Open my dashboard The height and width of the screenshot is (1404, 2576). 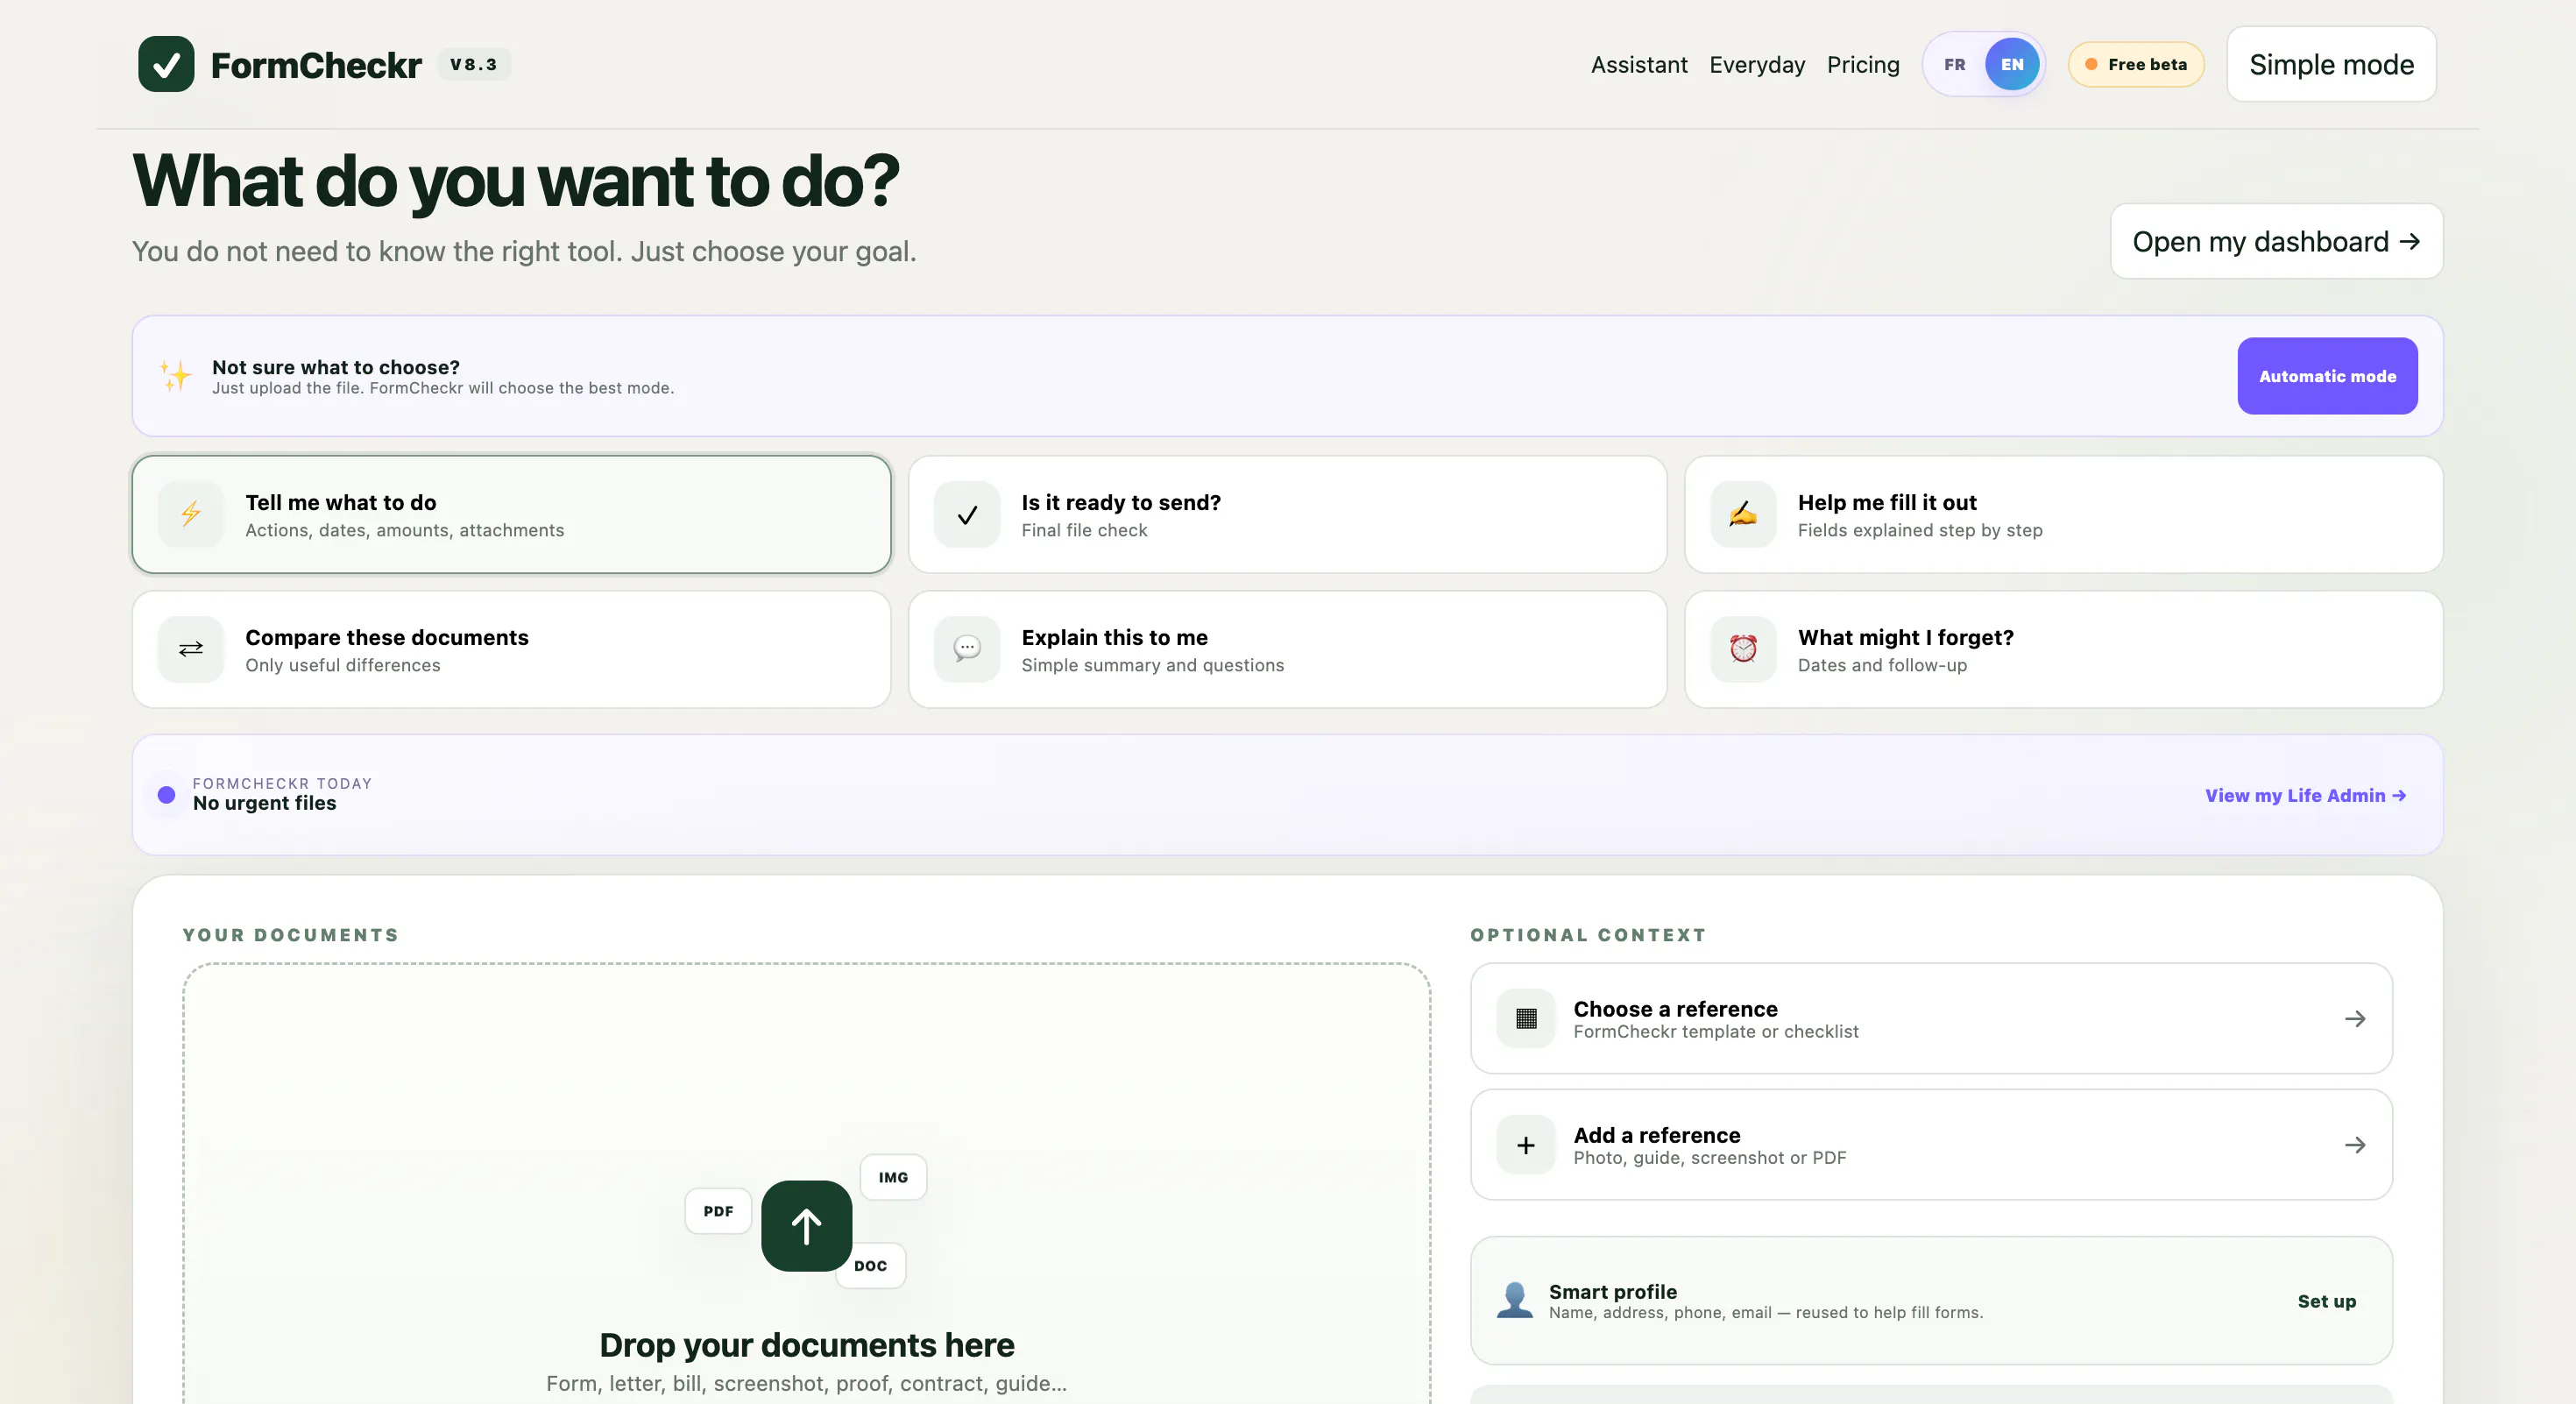tap(2276, 241)
